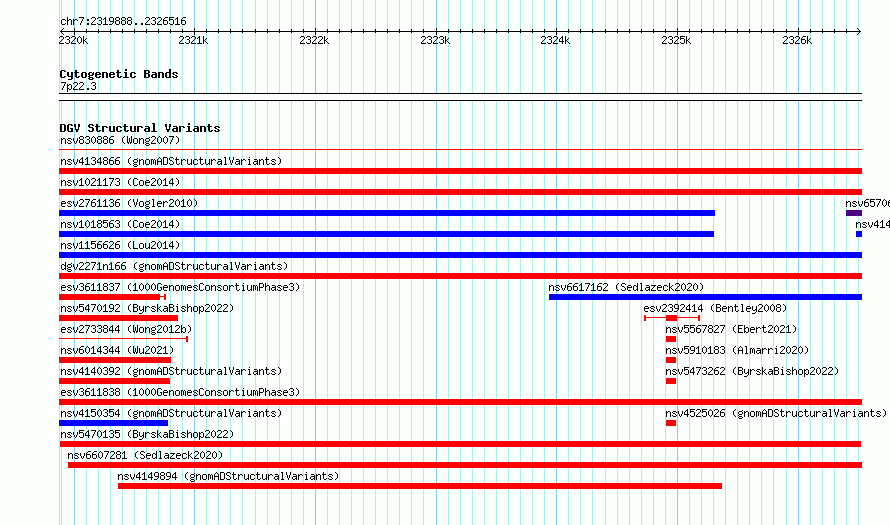The width and height of the screenshot is (890, 525).
Task: Open the nsv4525026 (gnomADStructuralVariants) label
Action: click(776, 413)
